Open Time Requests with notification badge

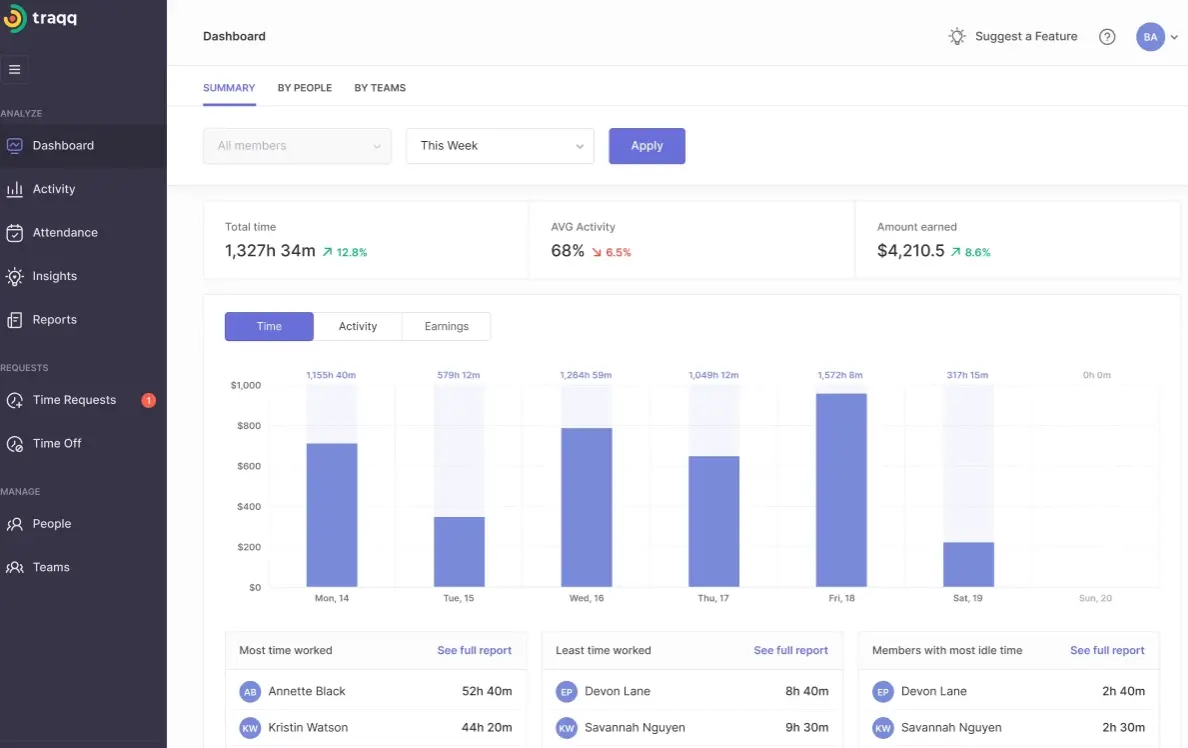click(x=75, y=399)
